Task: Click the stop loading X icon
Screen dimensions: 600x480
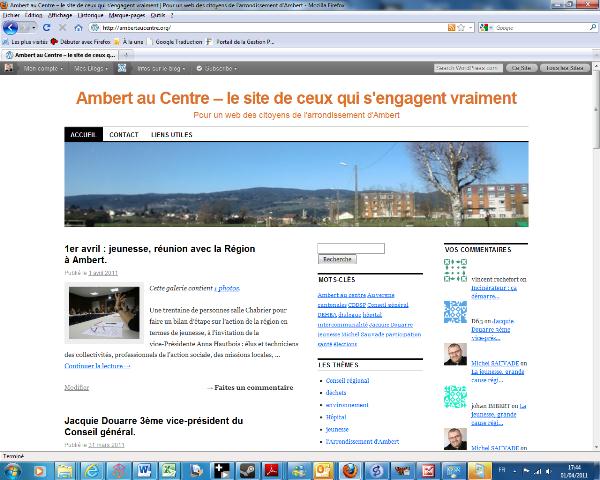Action: tap(60, 28)
